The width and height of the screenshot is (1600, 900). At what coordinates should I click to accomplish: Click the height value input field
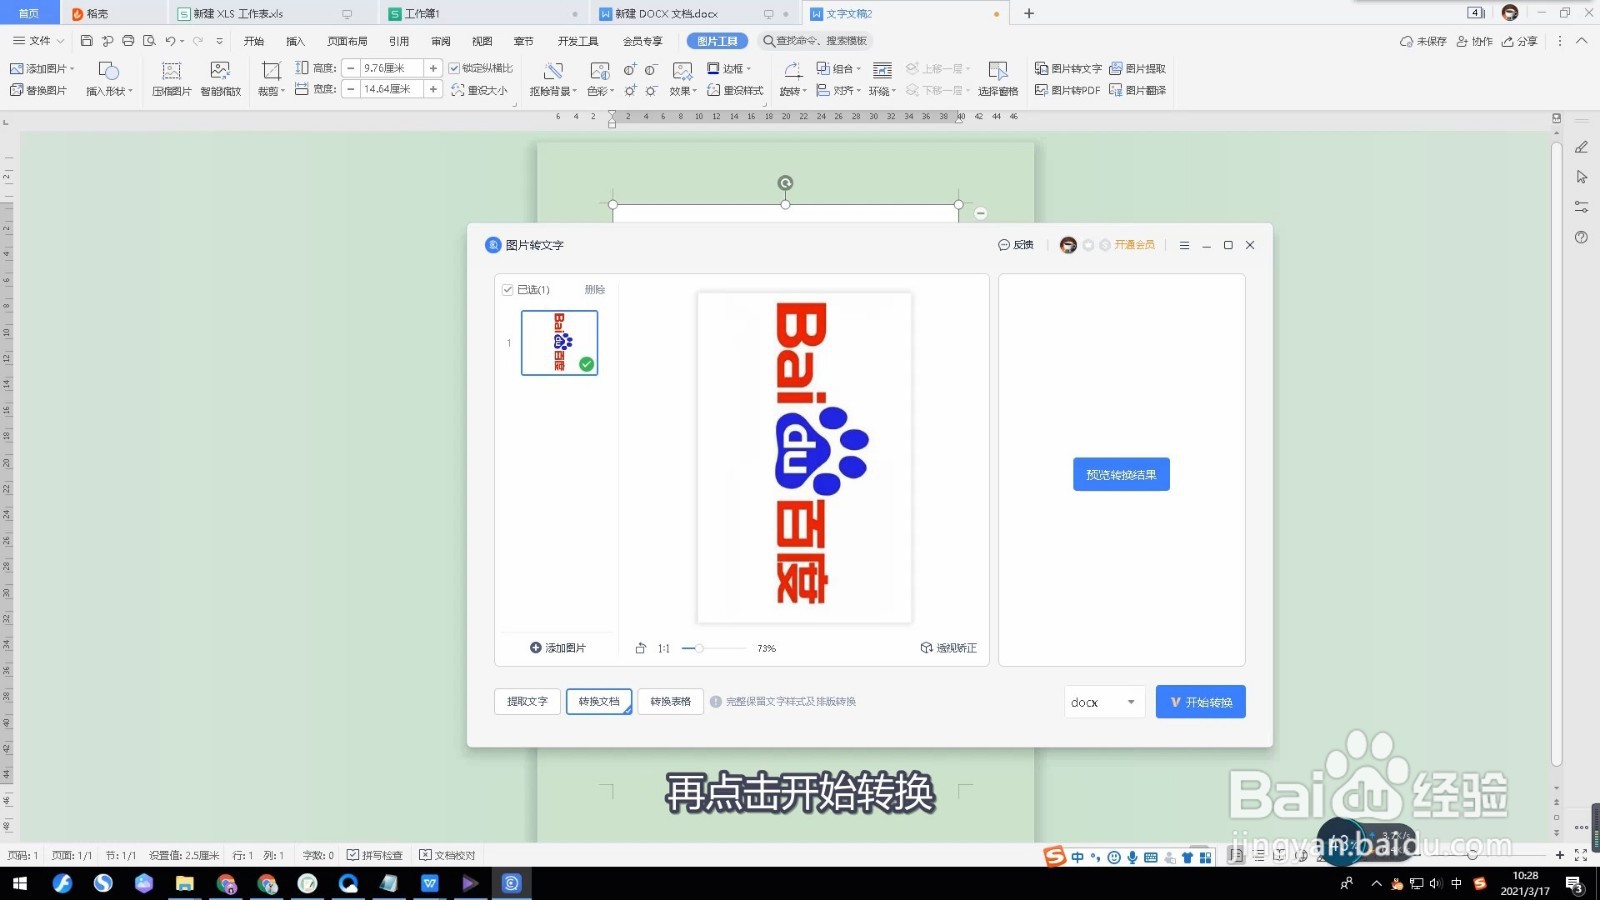pyautogui.click(x=392, y=68)
